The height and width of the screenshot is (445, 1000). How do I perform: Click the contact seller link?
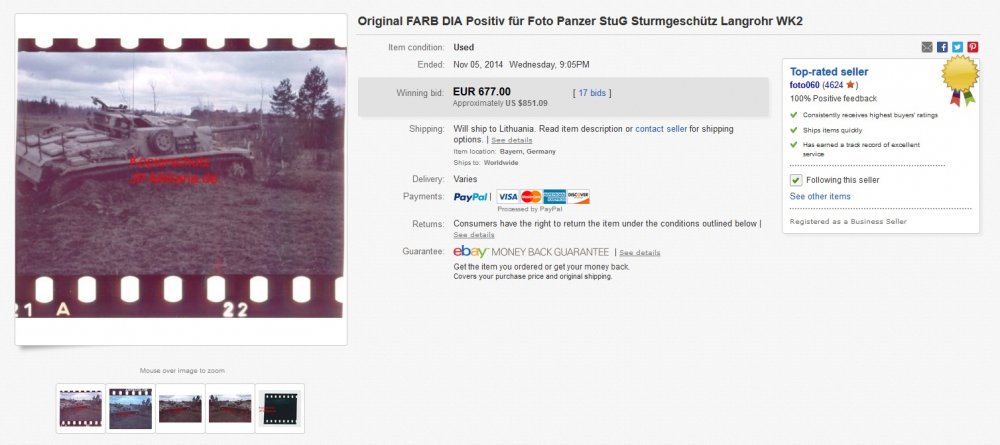point(661,129)
